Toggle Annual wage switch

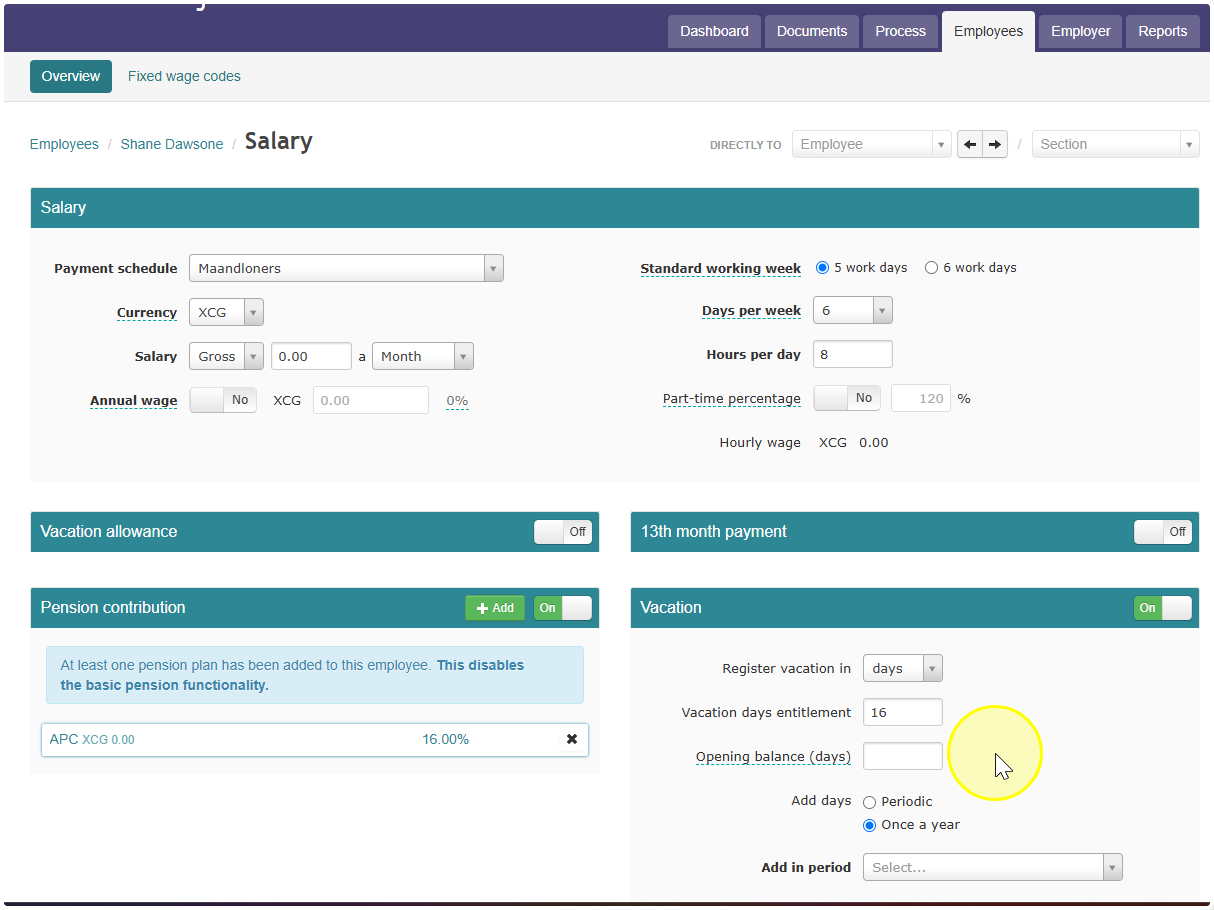[x=223, y=400]
